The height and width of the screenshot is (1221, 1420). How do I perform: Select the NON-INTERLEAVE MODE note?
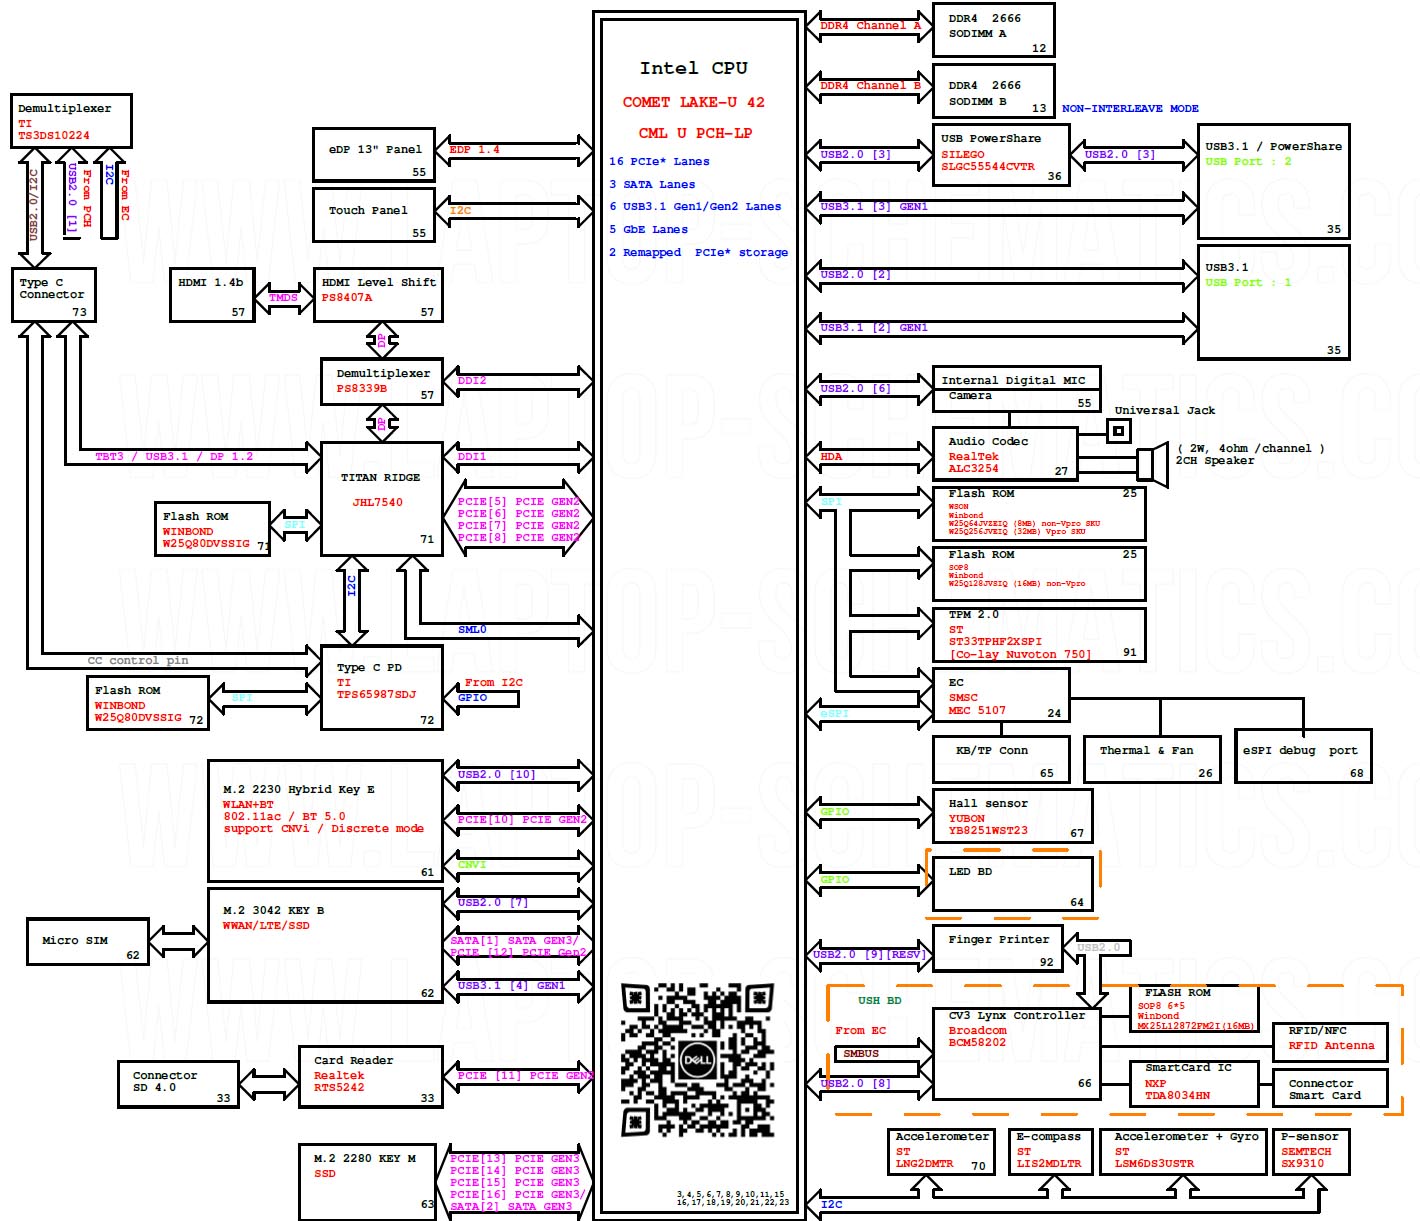(x=1130, y=108)
